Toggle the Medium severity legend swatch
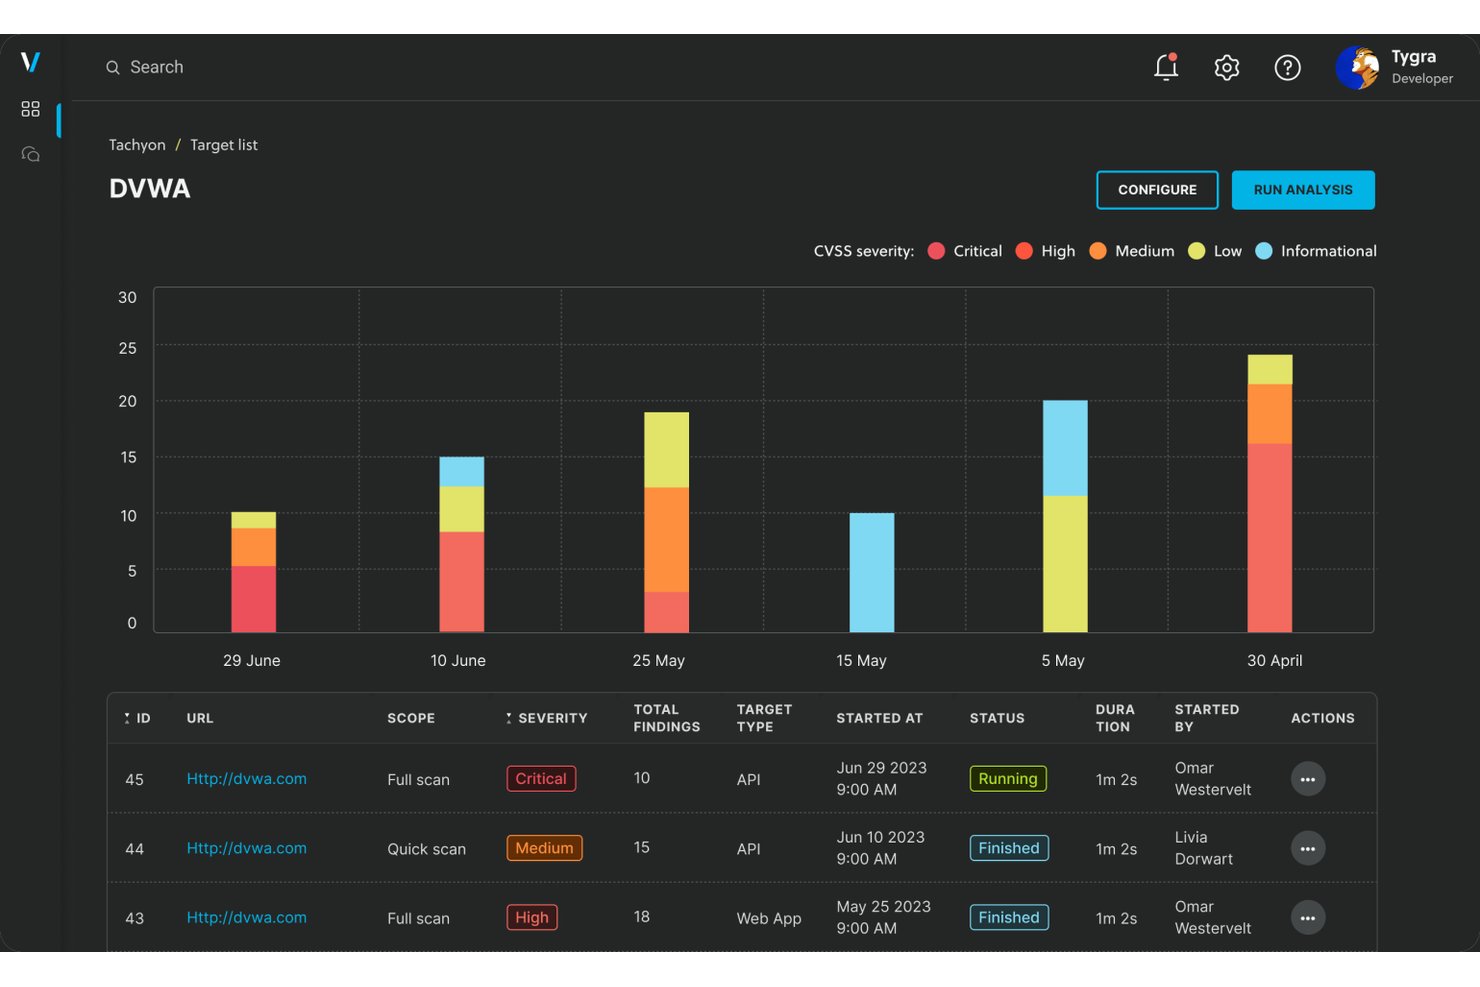 [x=1098, y=251]
